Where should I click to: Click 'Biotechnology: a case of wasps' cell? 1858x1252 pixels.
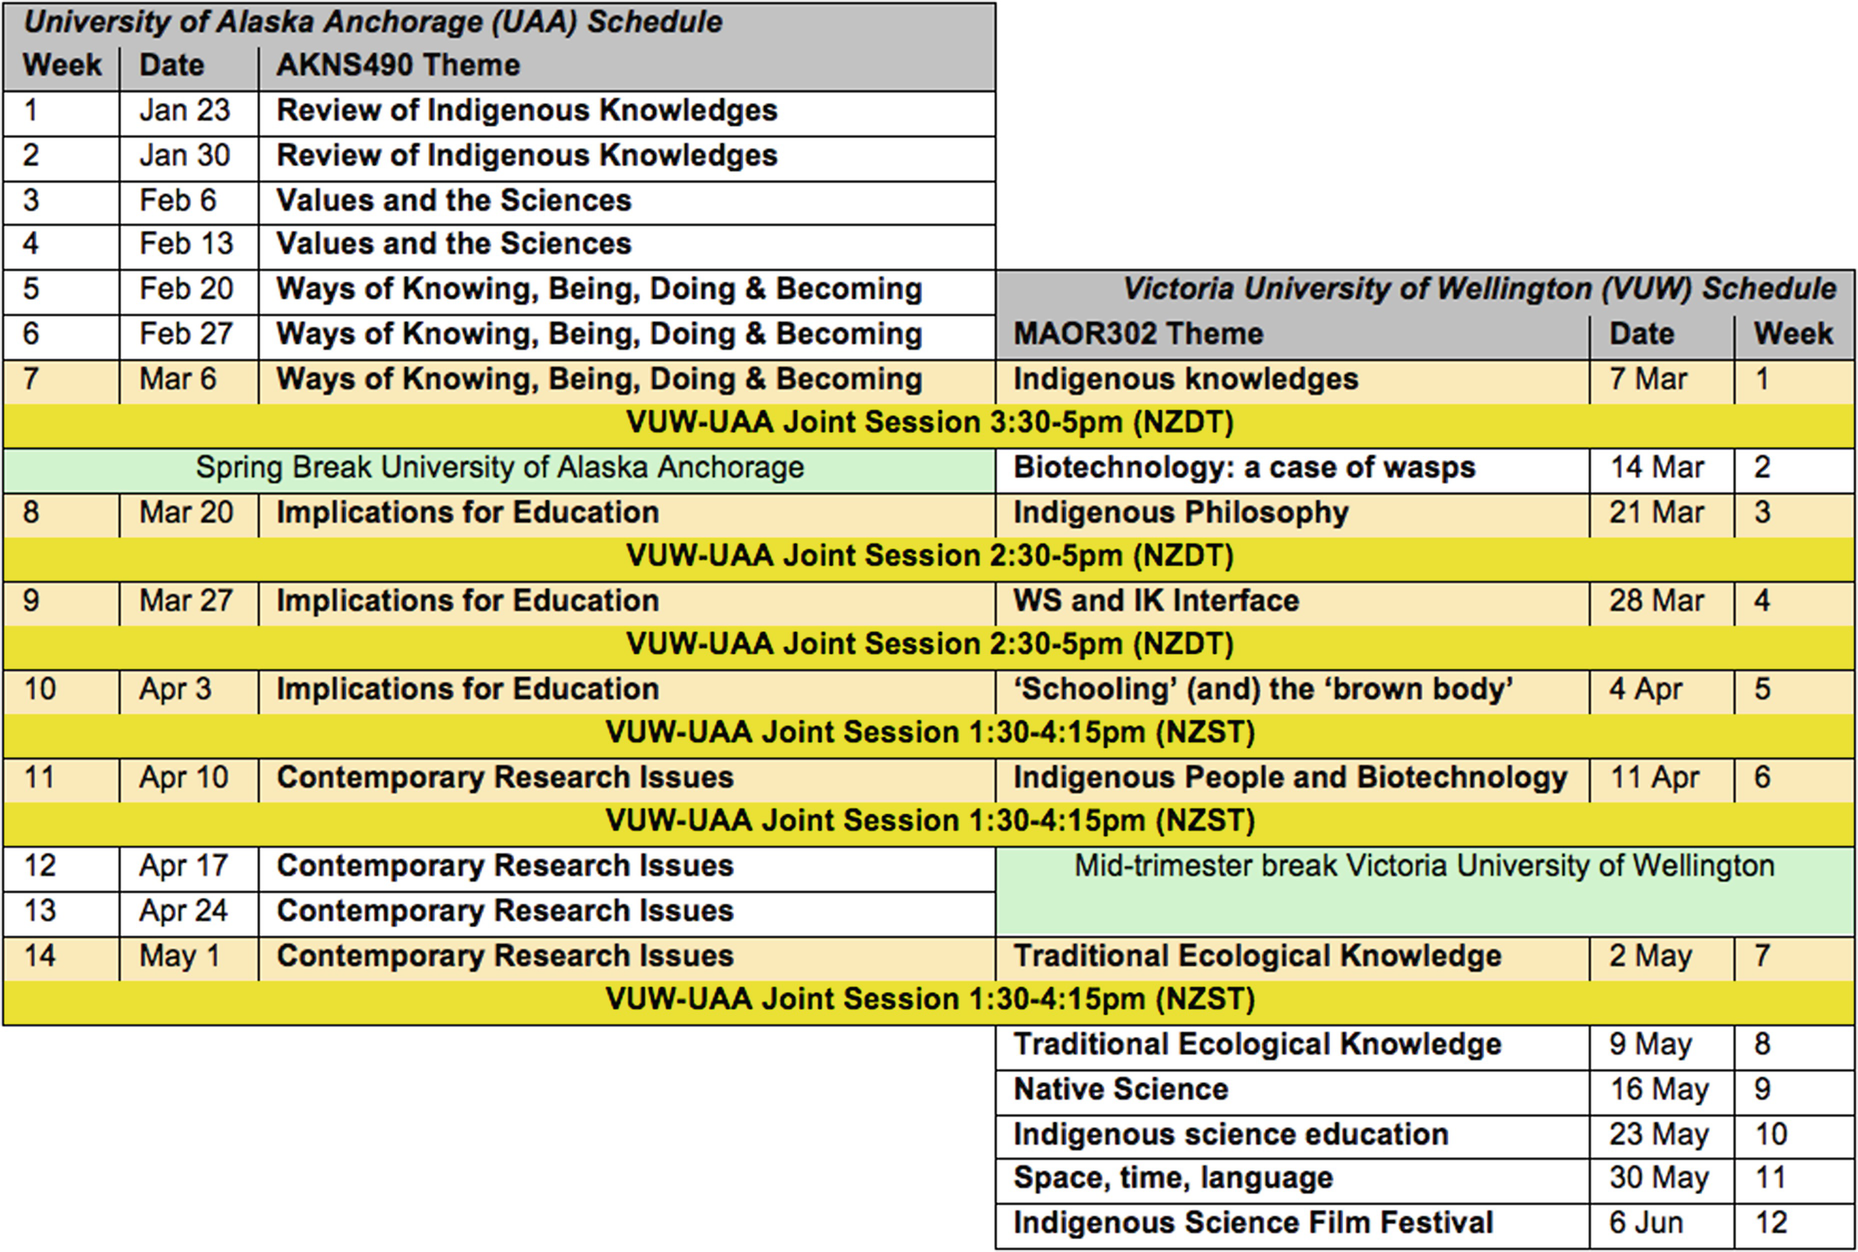[1292, 469]
